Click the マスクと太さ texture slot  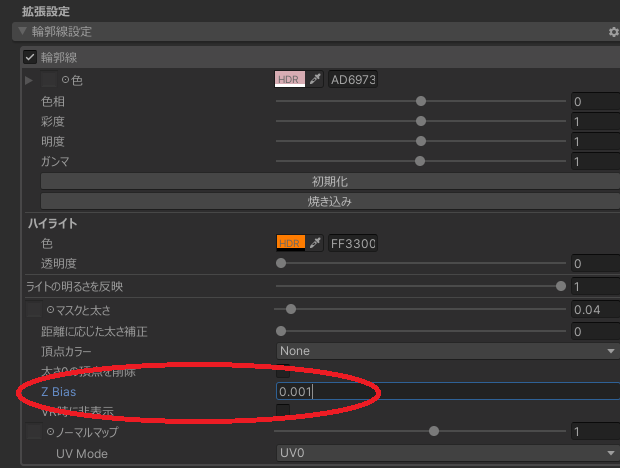pos(34,309)
